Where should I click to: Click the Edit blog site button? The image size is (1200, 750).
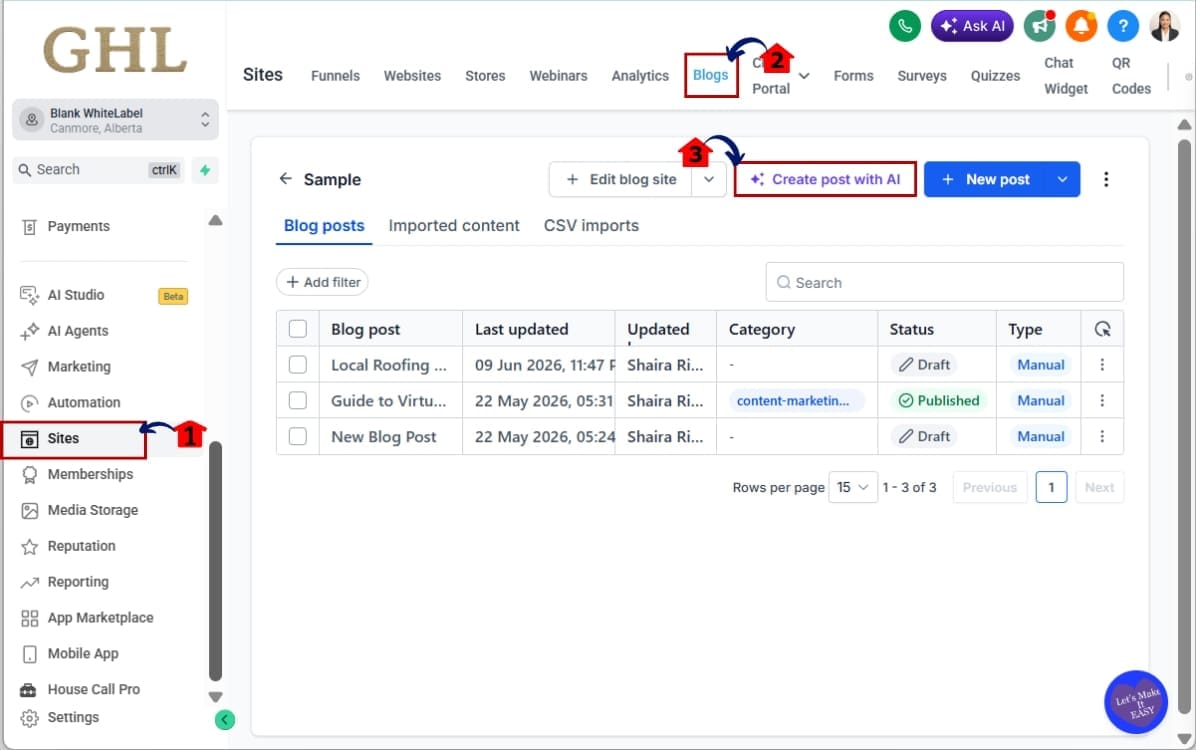(x=621, y=179)
